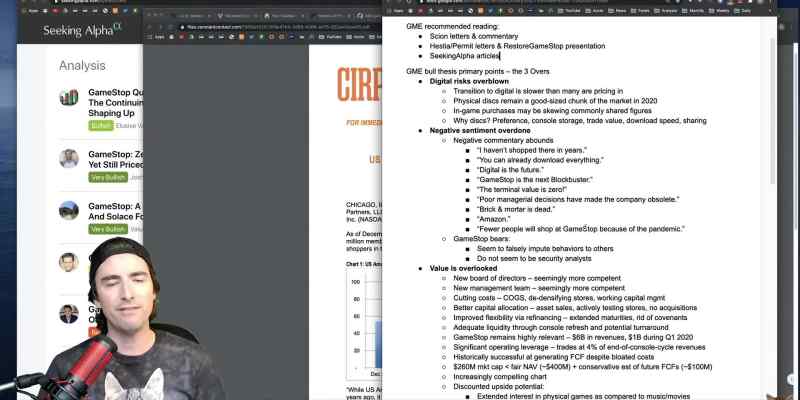Place the cursor after 'SeekingAlpha articles' bullet
The height and width of the screenshot is (400, 800).
click(500, 56)
